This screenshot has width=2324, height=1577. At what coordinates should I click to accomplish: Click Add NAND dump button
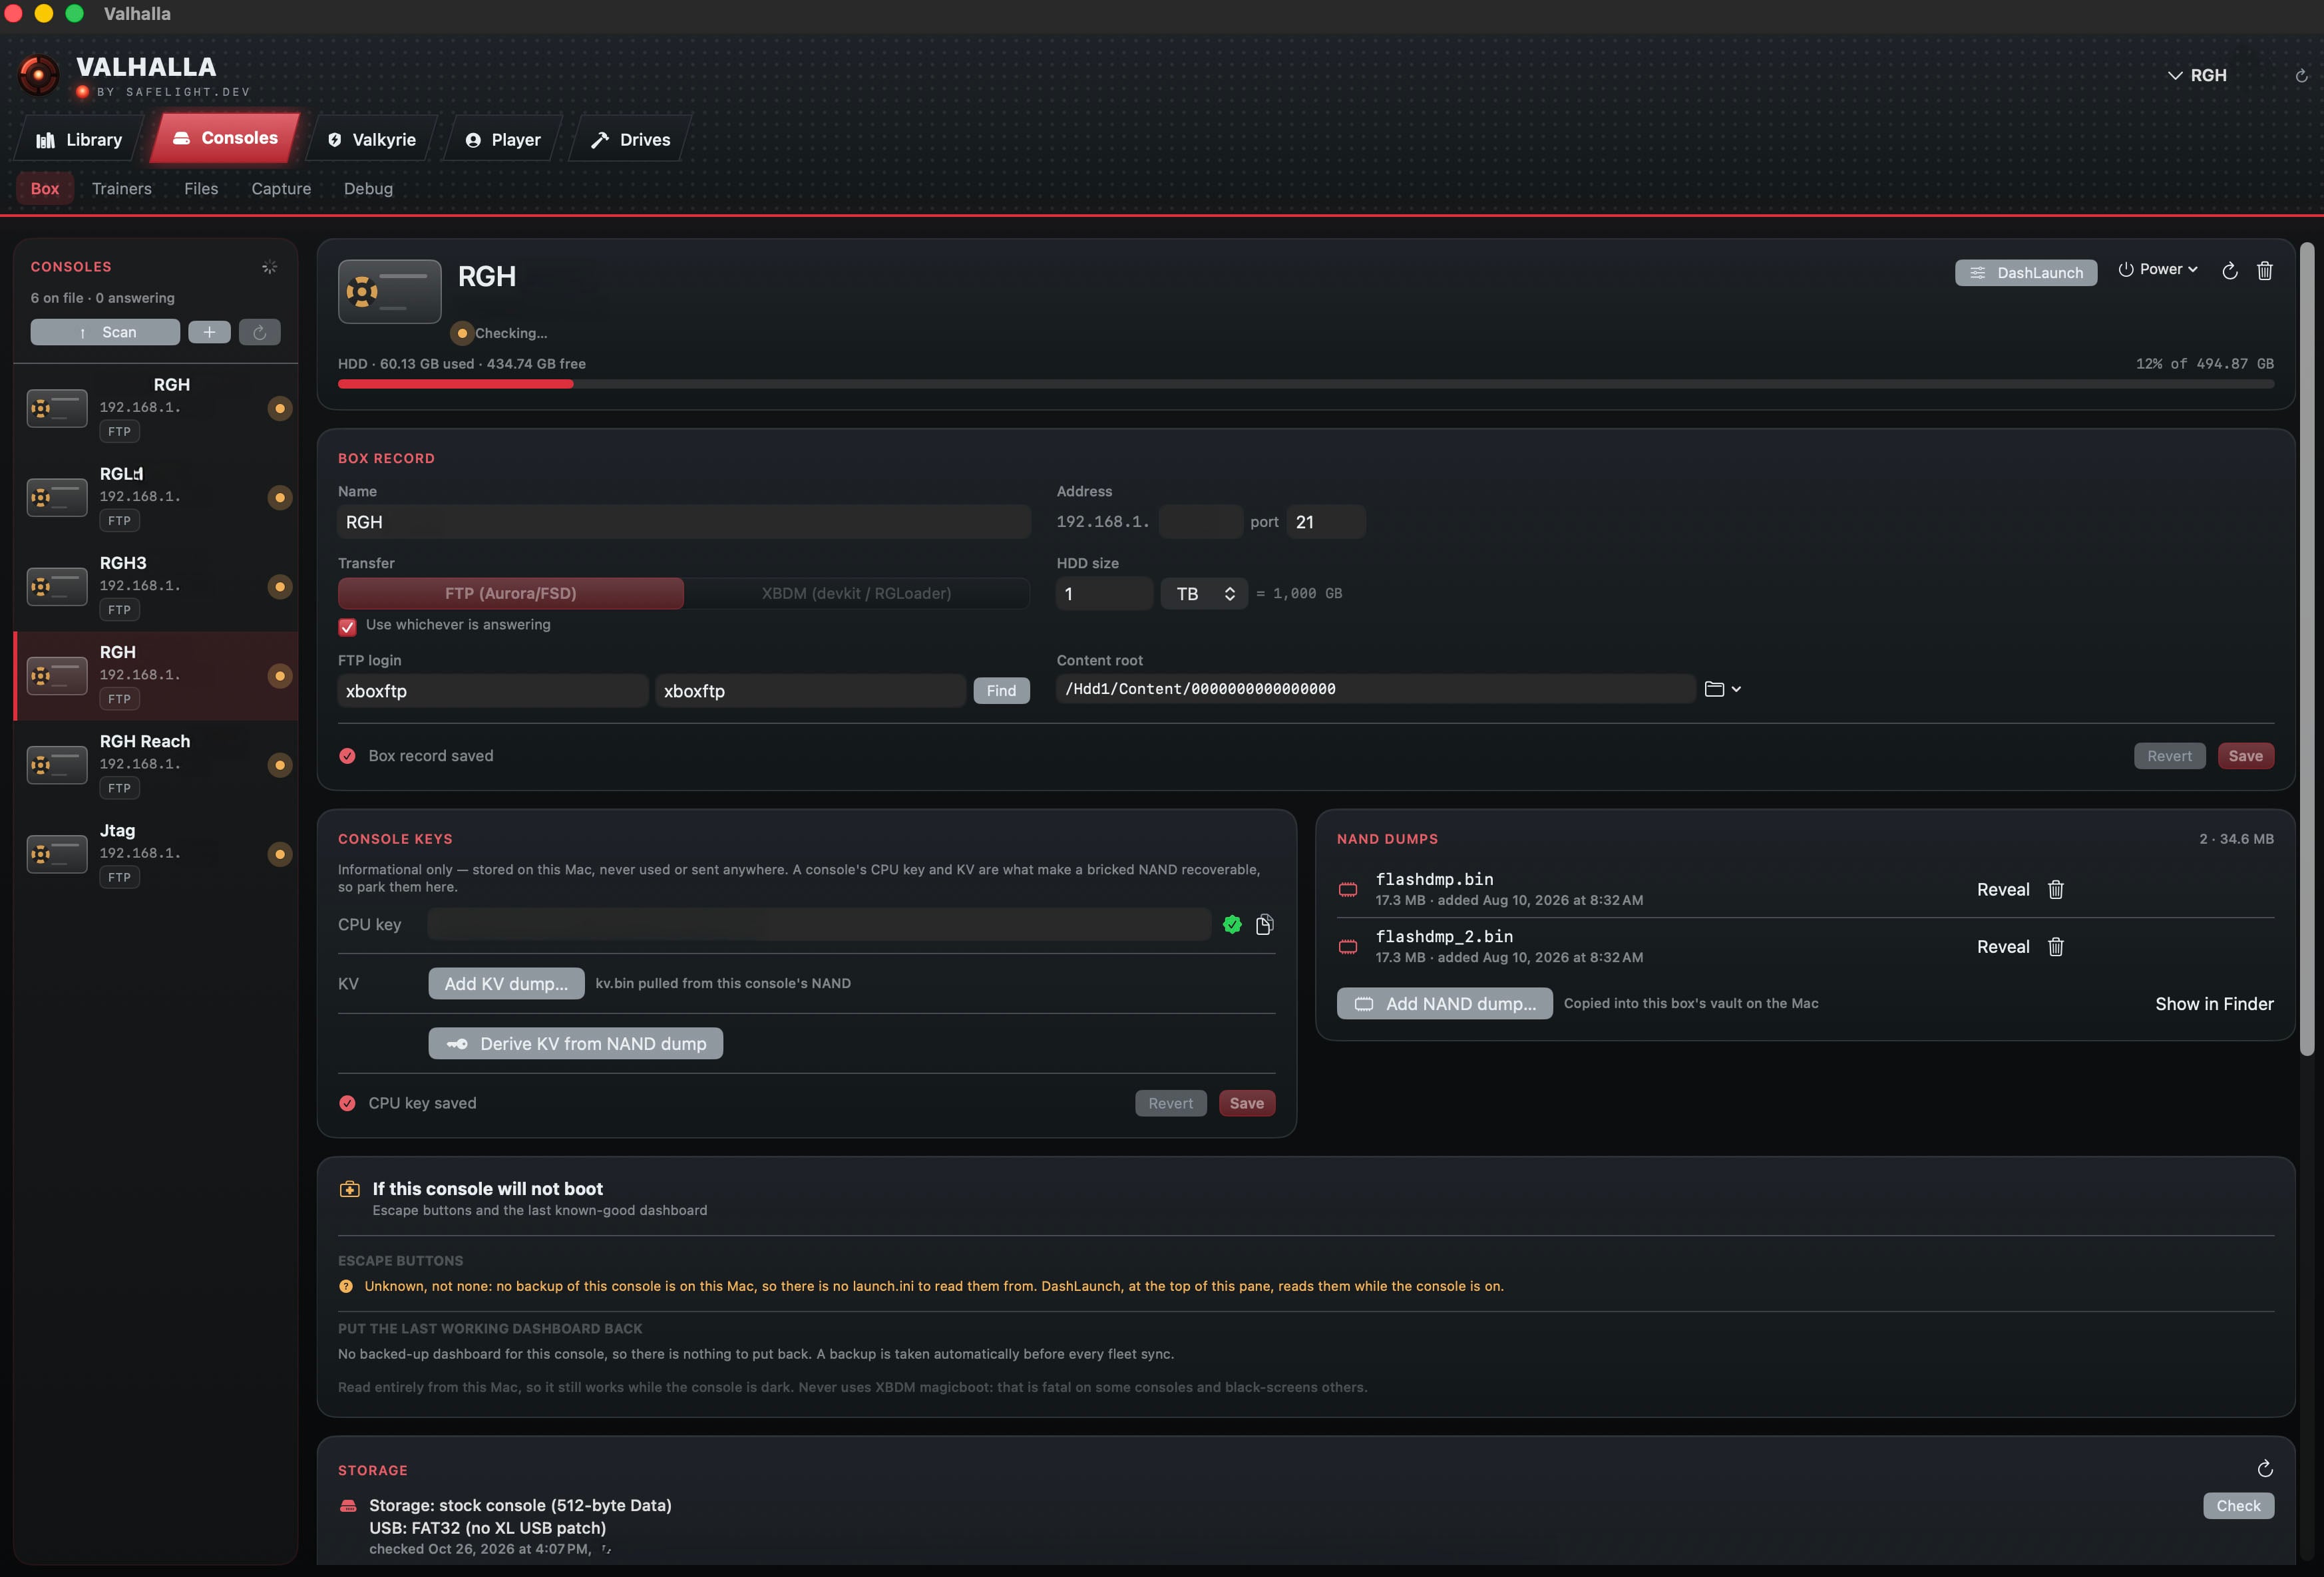point(1444,1004)
